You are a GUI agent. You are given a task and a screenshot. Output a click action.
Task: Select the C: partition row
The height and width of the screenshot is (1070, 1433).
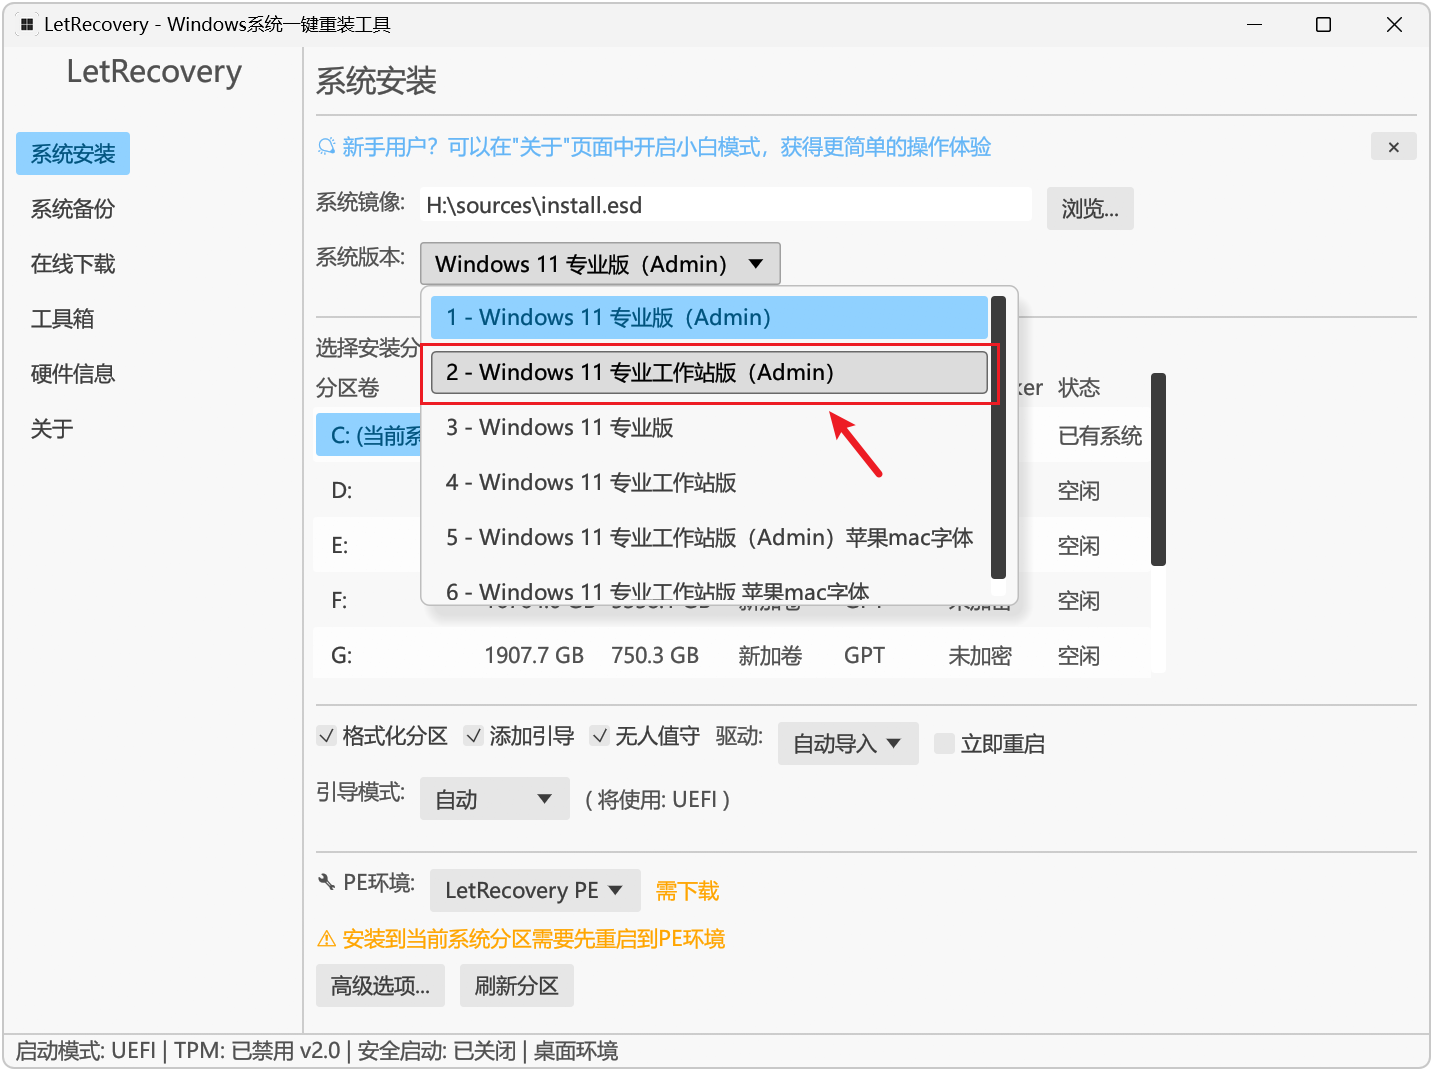coord(368,435)
